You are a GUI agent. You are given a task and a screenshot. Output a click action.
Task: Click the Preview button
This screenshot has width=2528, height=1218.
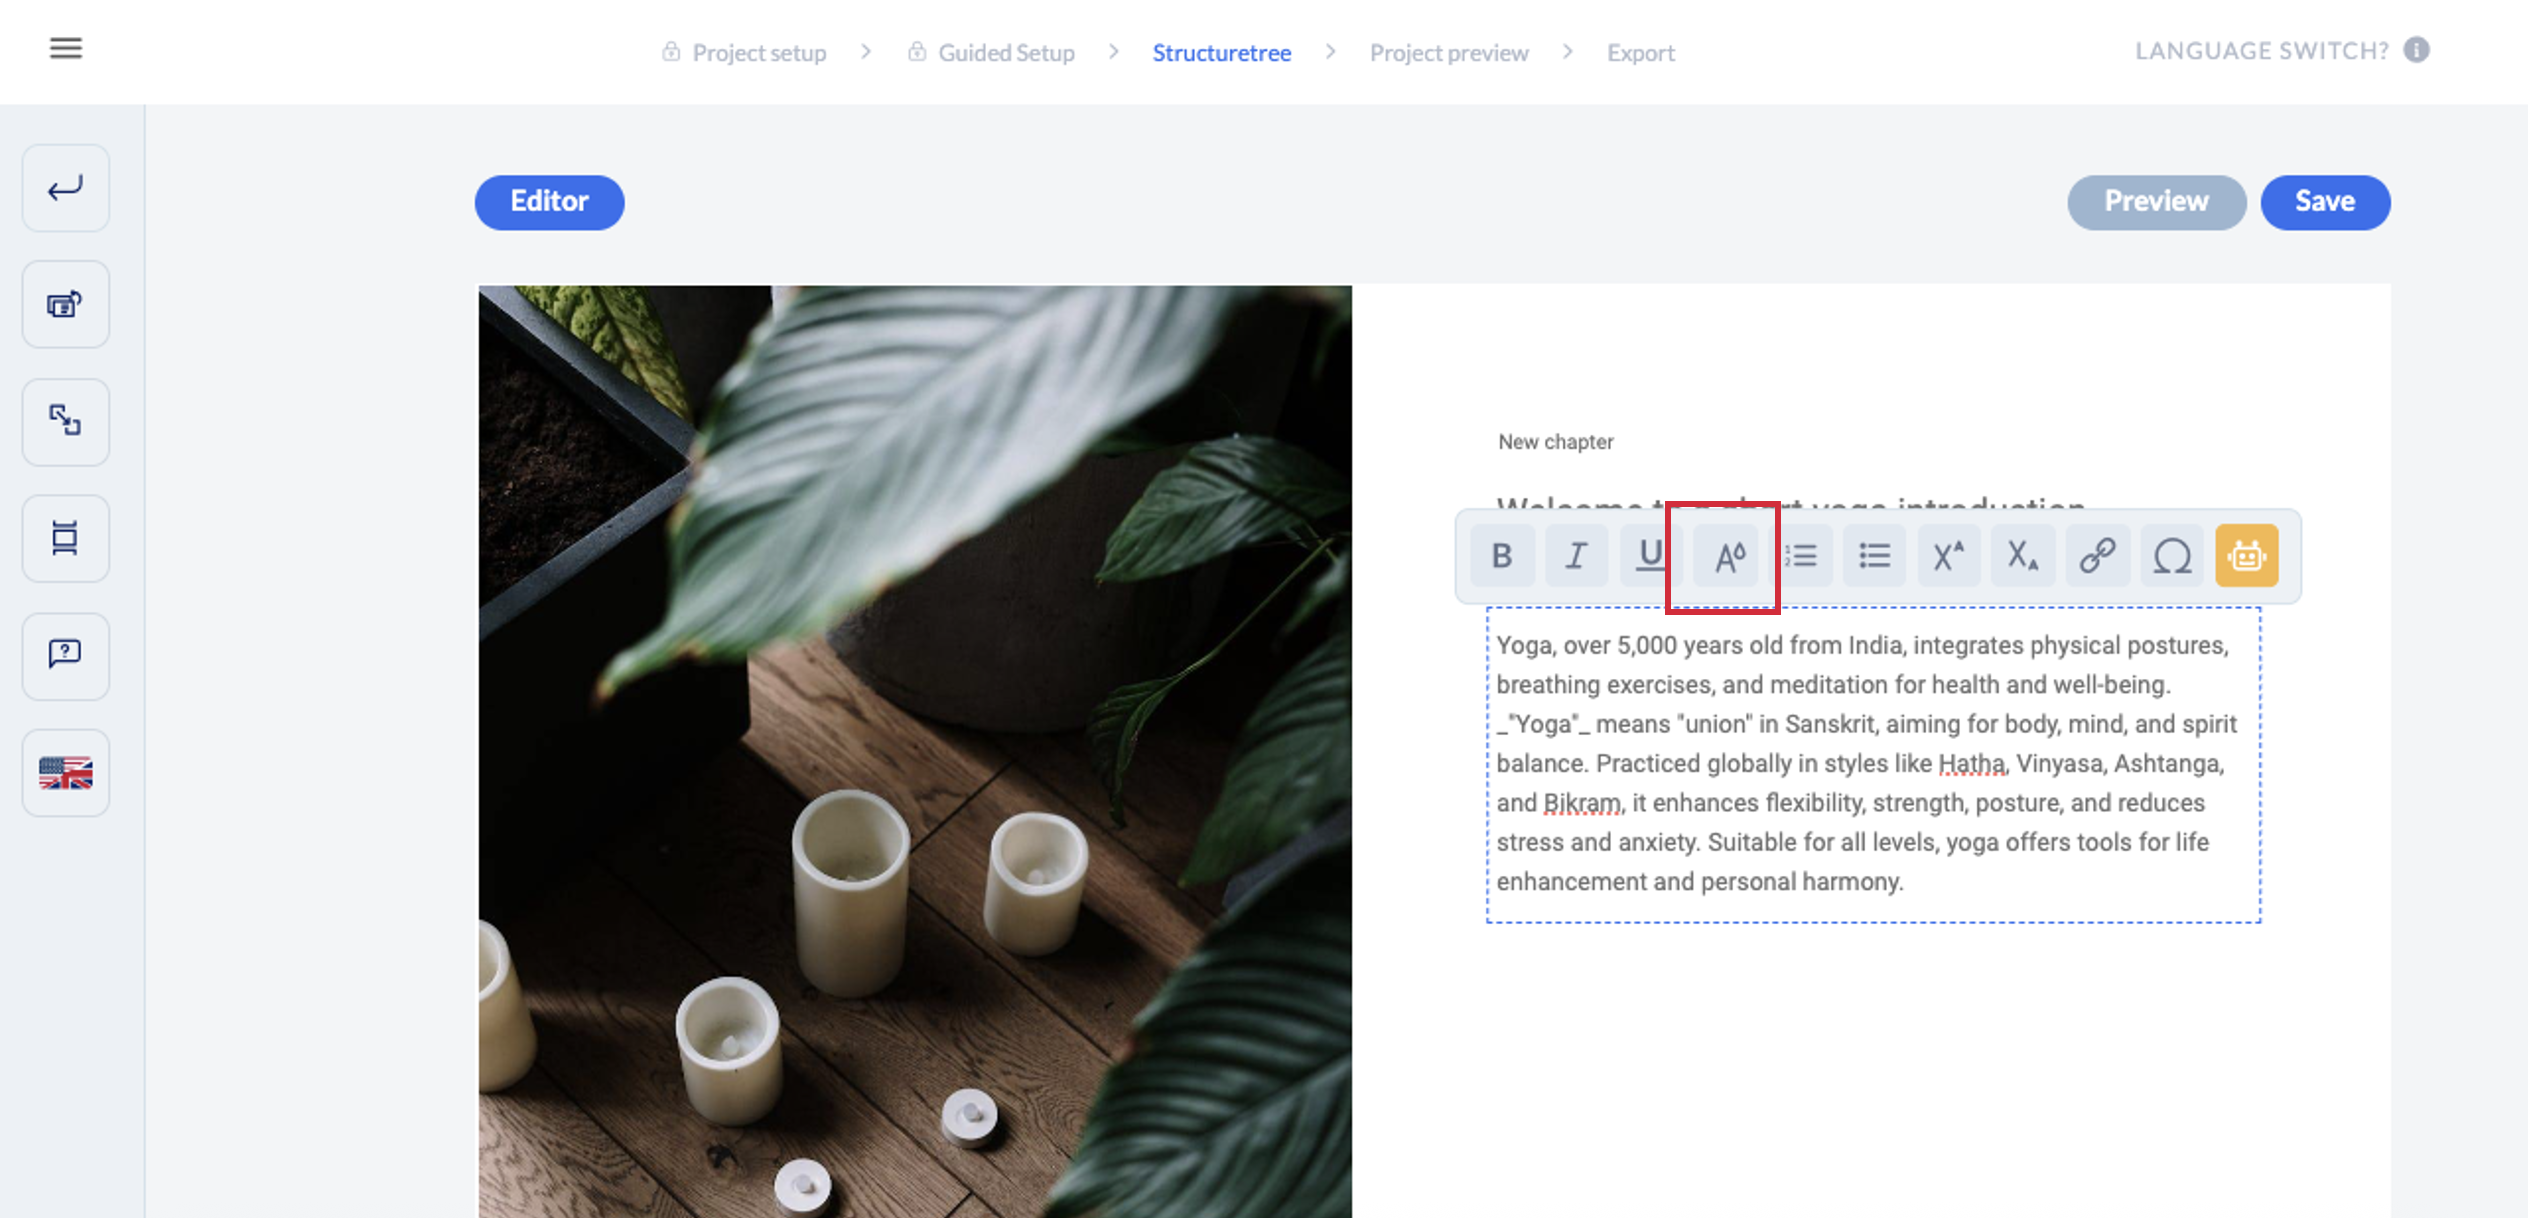coord(2156,202)
